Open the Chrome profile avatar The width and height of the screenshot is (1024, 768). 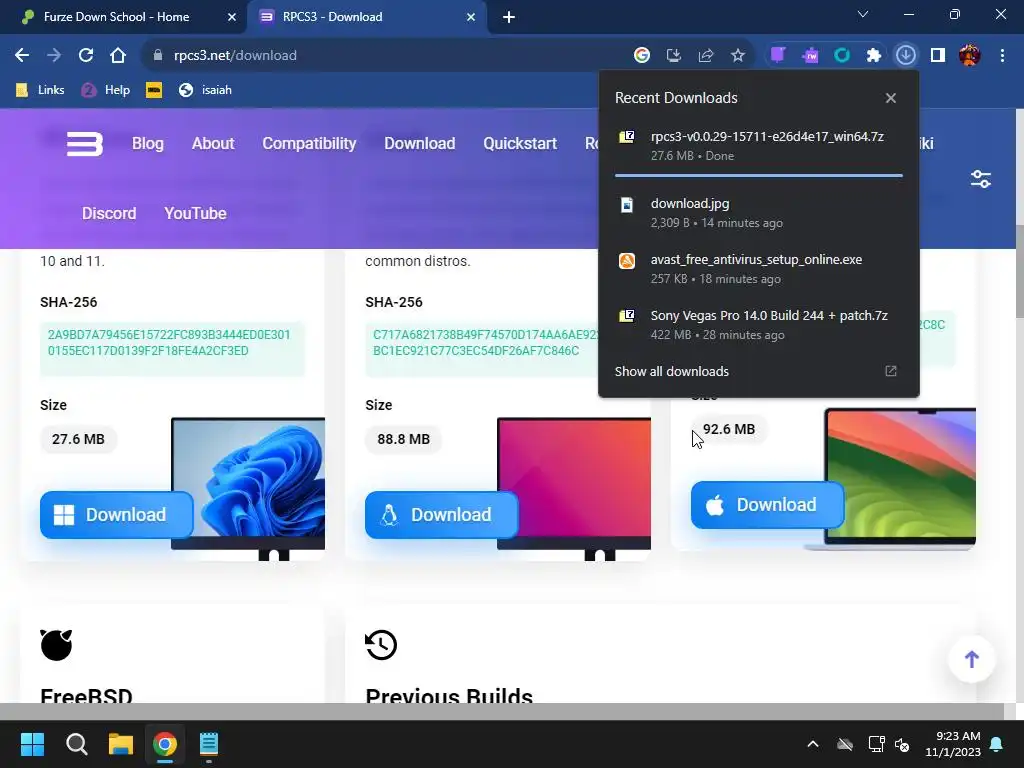[970, 56]
